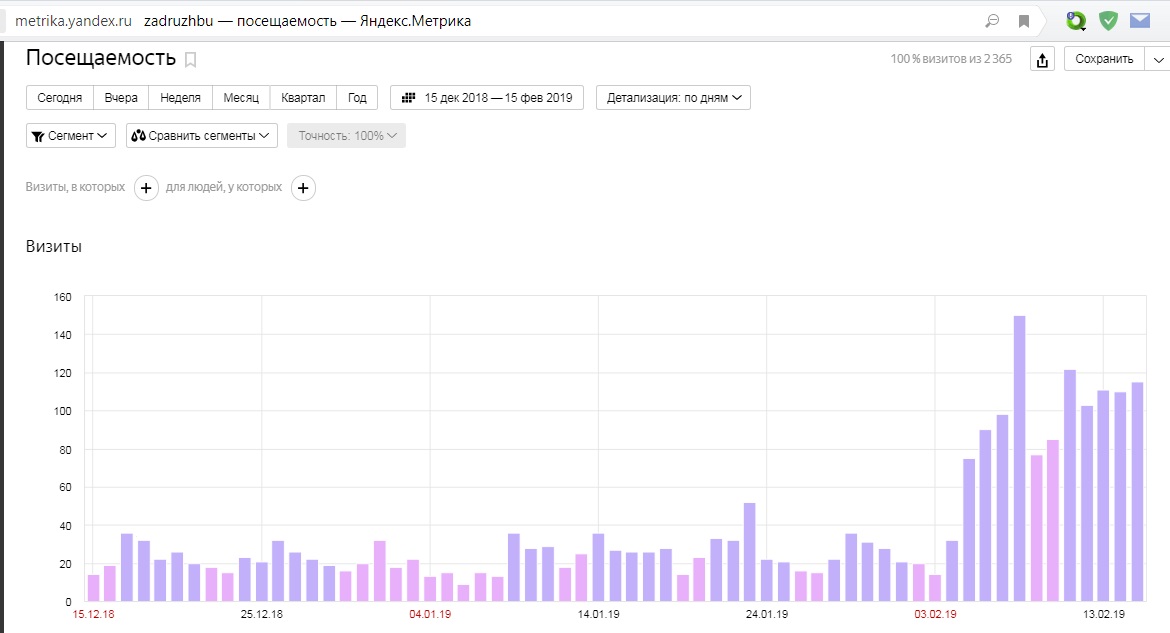Viewport: 1170px width, 633px height.
Task: Add a people condition with plus button
Action: tap(303, 188)
